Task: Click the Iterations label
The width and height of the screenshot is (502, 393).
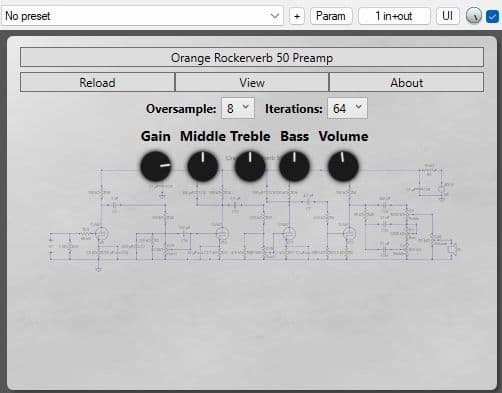Action: click(294, 109)
